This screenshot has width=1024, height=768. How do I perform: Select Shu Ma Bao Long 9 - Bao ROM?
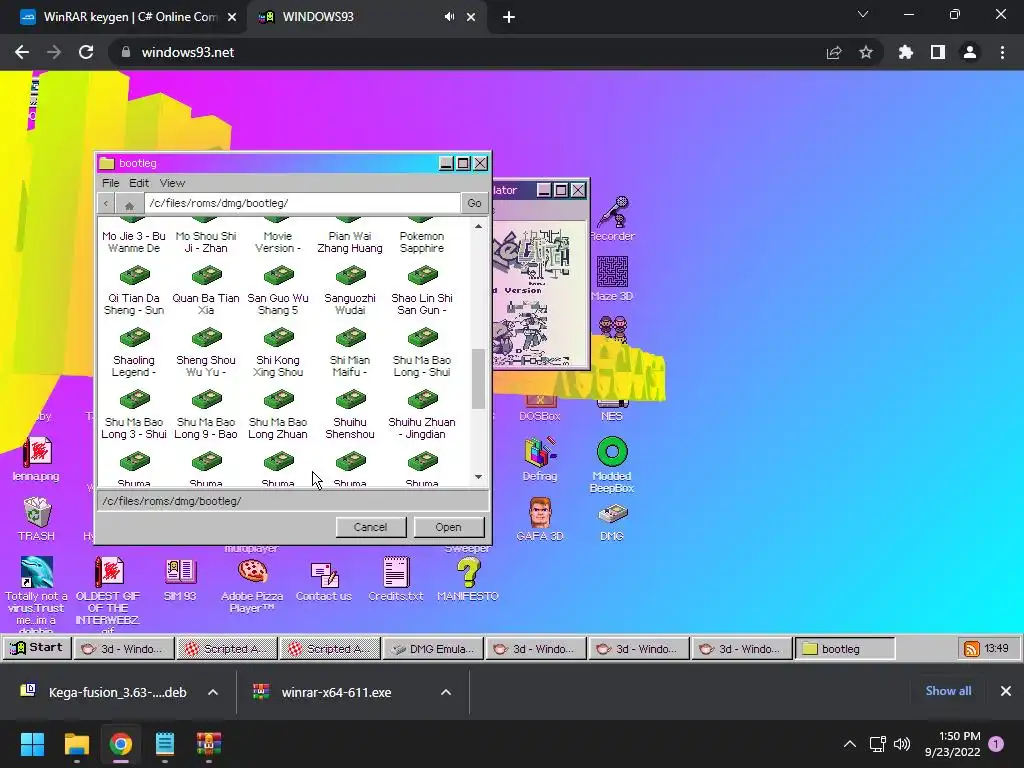tap(206, 414)
